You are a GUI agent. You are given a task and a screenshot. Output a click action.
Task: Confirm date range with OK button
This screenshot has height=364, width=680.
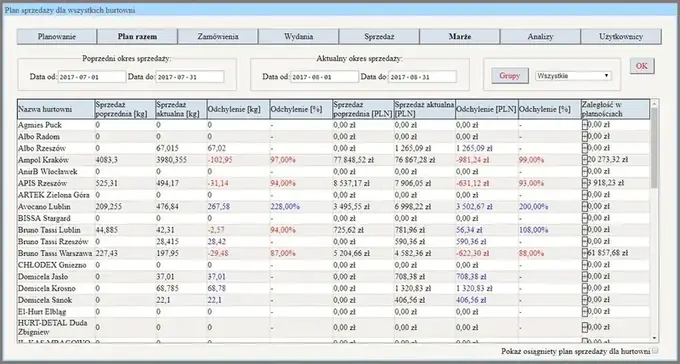pos(642,66)
